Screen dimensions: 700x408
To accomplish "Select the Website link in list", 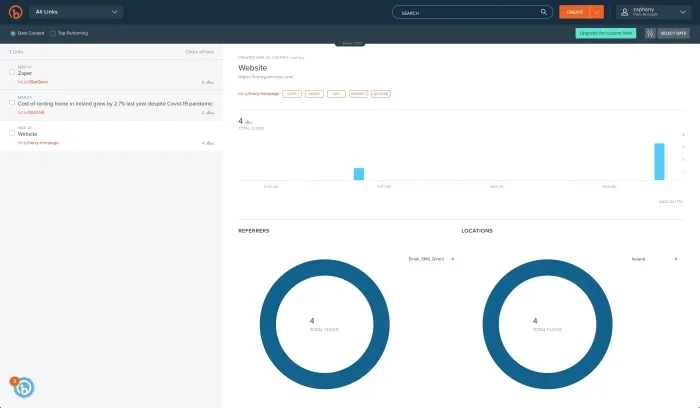I will [x=111, y=135].
